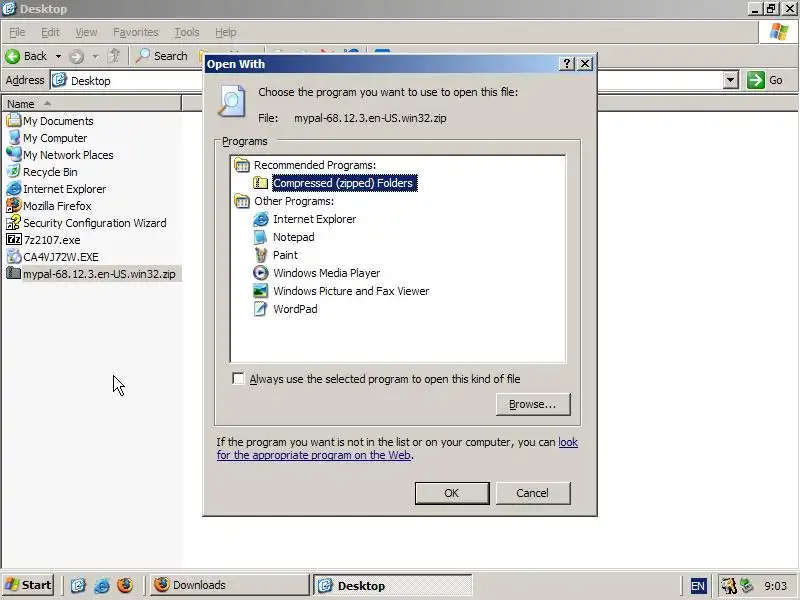Choose Internet Explorer in Other Programs list
800x600 pixels.
314,219
